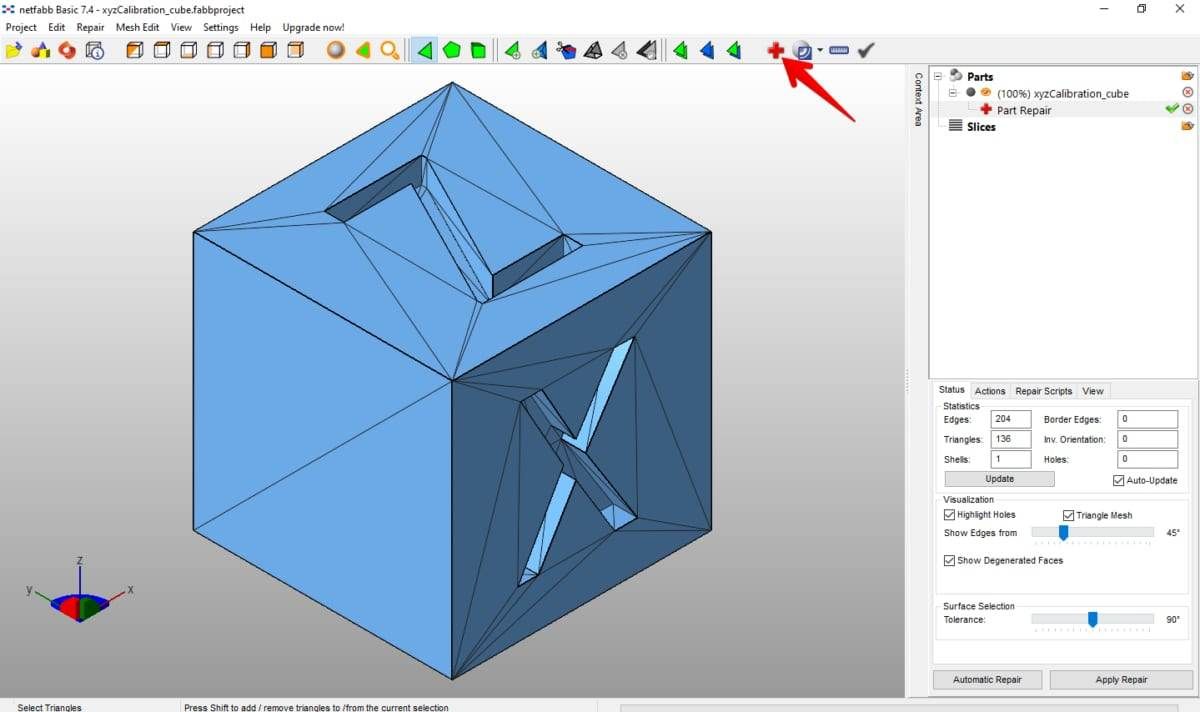
Task: Select the orange sphere primitive icon
Action: [335, 49]
